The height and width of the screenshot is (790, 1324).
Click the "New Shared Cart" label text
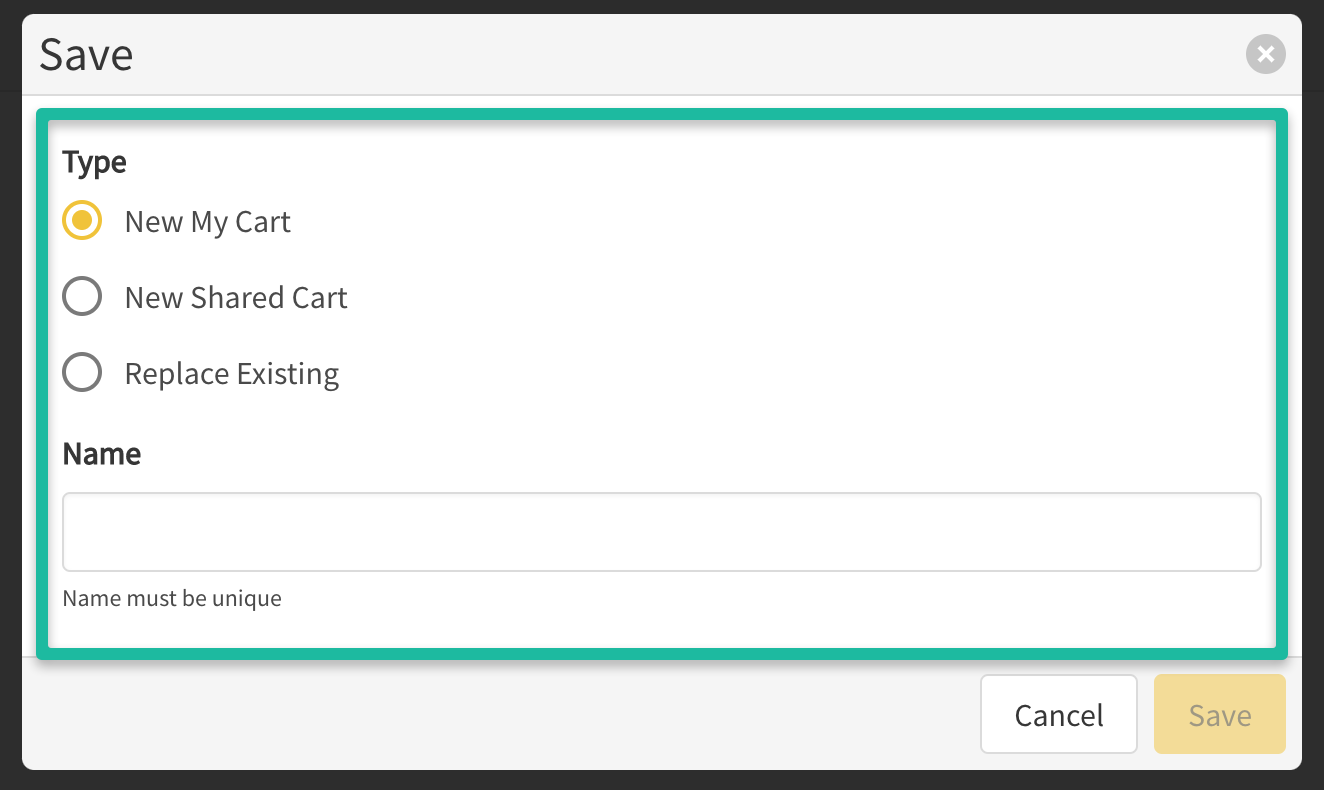click(x=235, y=297)
